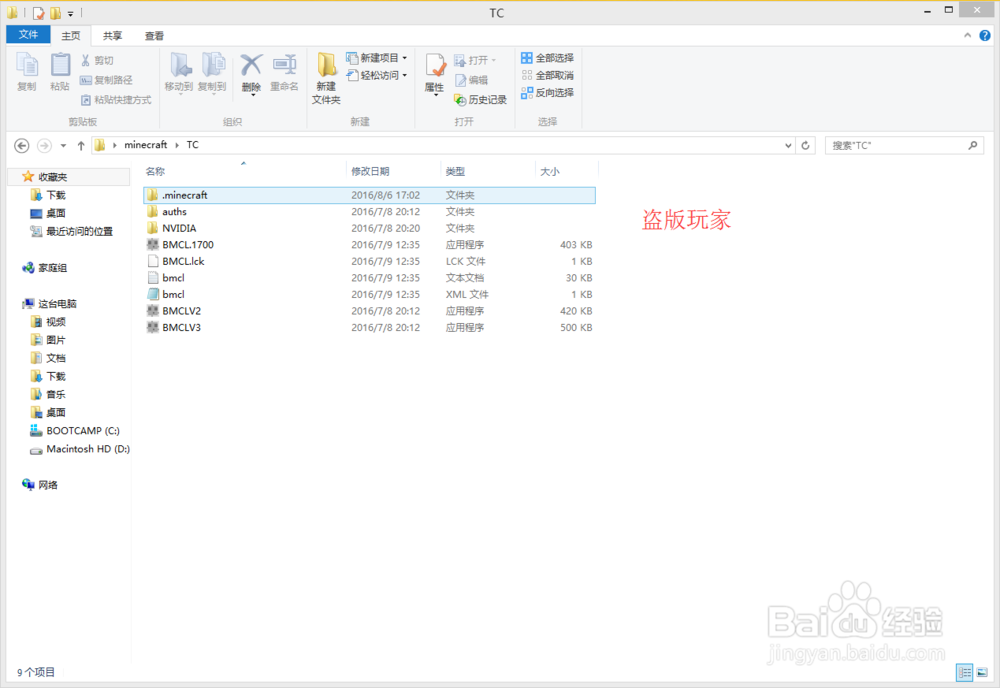Open the 查看 (View) ribbon tab
1000x688 pixels.
pyautogui.click(x=153, y=35)
